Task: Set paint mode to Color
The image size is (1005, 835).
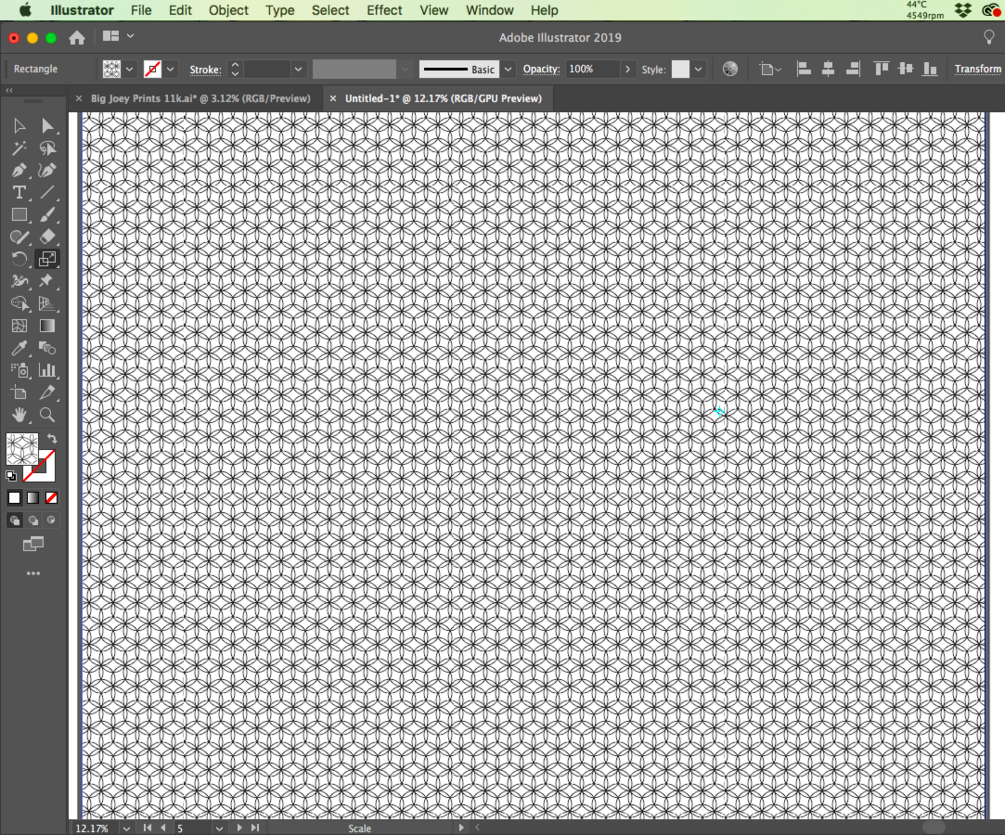Action: pyautogui.click(x=14, y=498)
